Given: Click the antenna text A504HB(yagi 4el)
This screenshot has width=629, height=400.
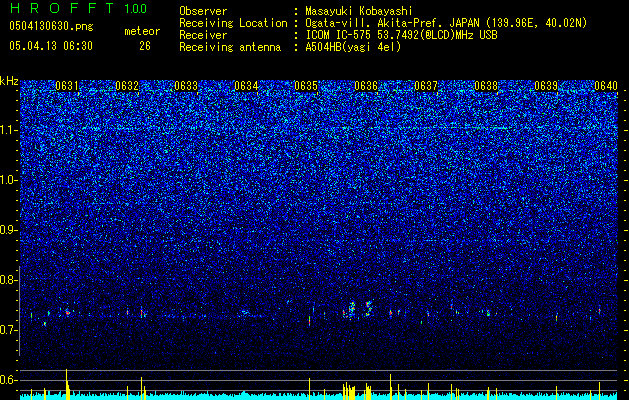Looking at the screenshot, I should coord(353,47).
